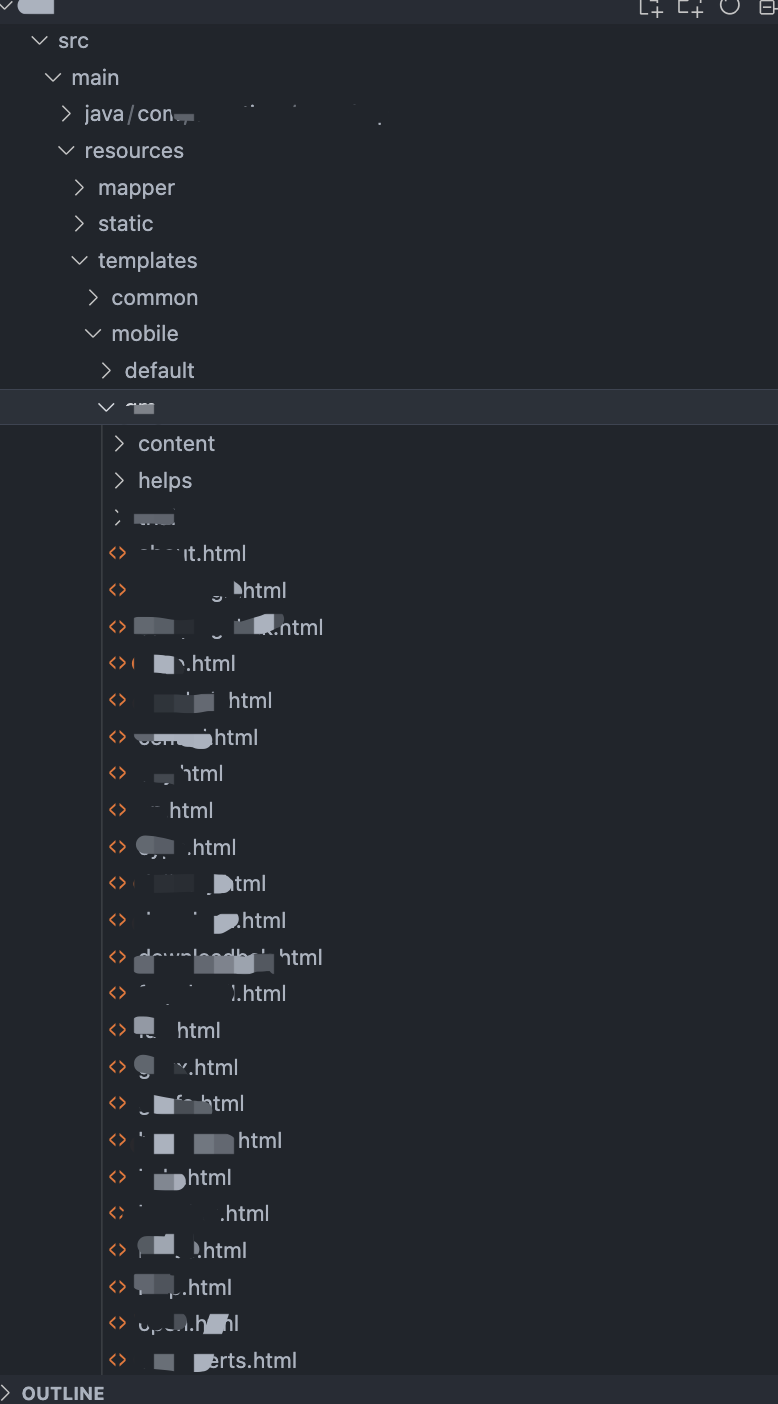Expand the helps folder
Viewport: 778px width, 1404px height.
[x=120, y=481]
